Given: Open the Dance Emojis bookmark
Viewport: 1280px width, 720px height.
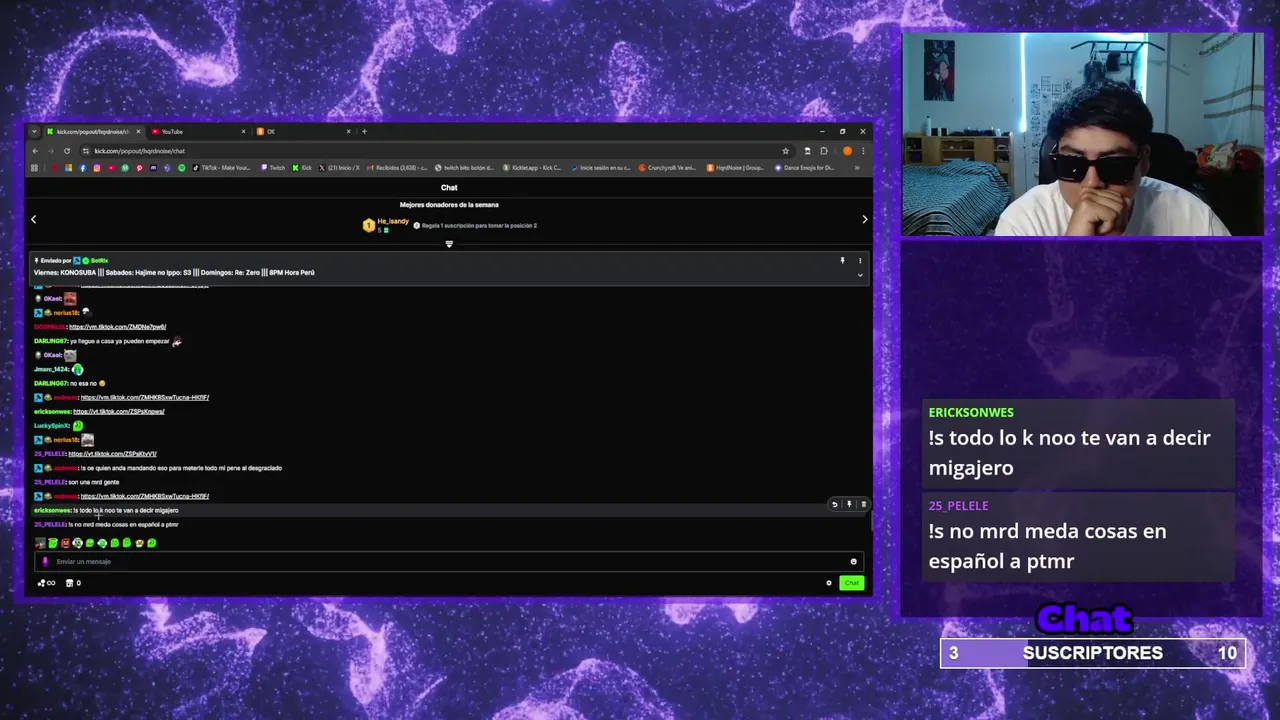Looking at the screenshot, I should coord(805,168).
